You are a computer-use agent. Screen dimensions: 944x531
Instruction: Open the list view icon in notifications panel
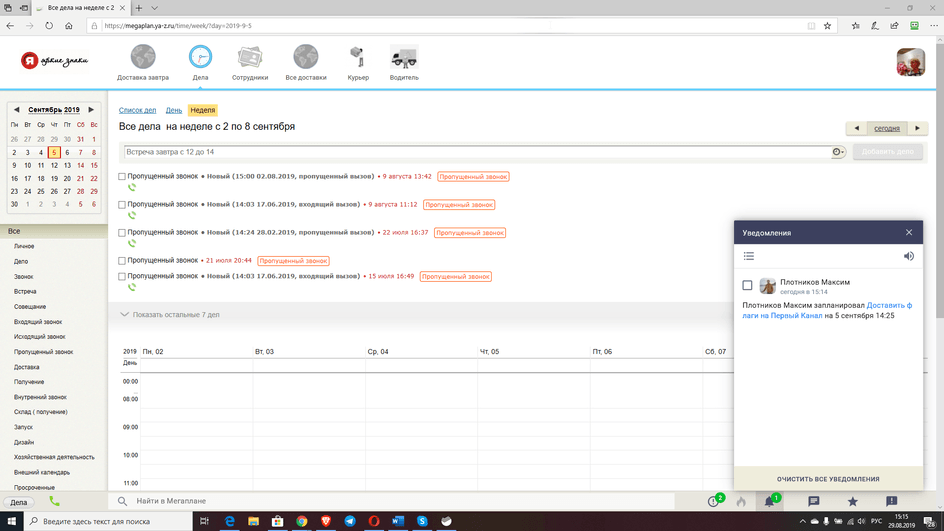click(748, 256)
